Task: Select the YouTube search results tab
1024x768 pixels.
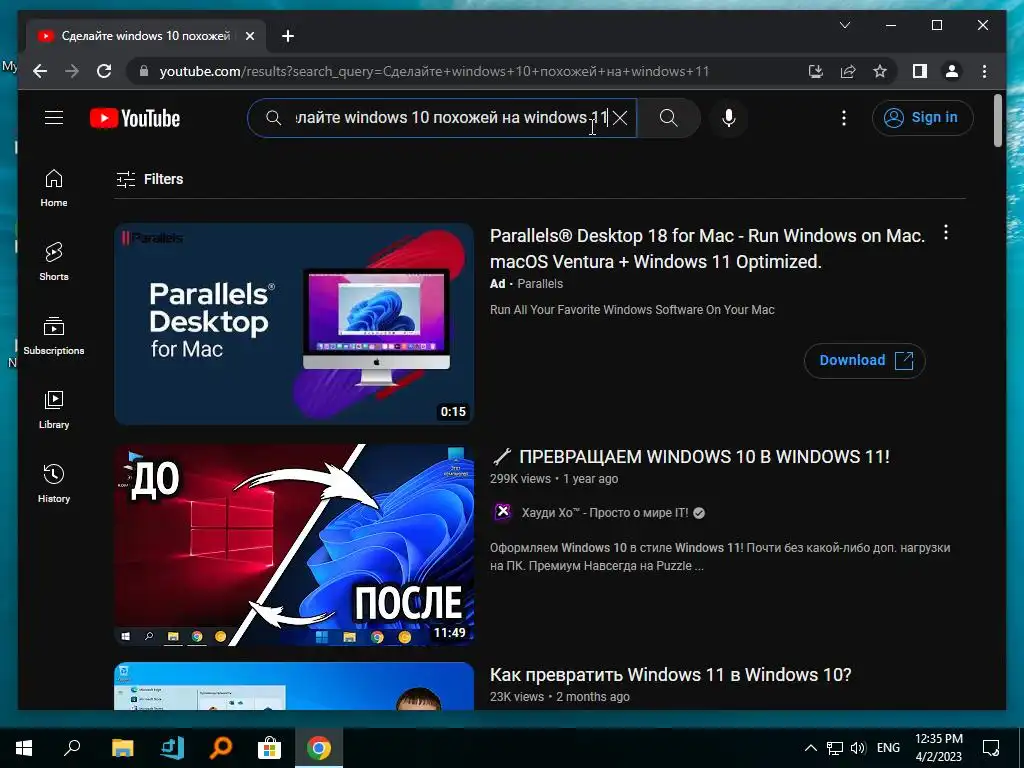Action: (146, 36)
